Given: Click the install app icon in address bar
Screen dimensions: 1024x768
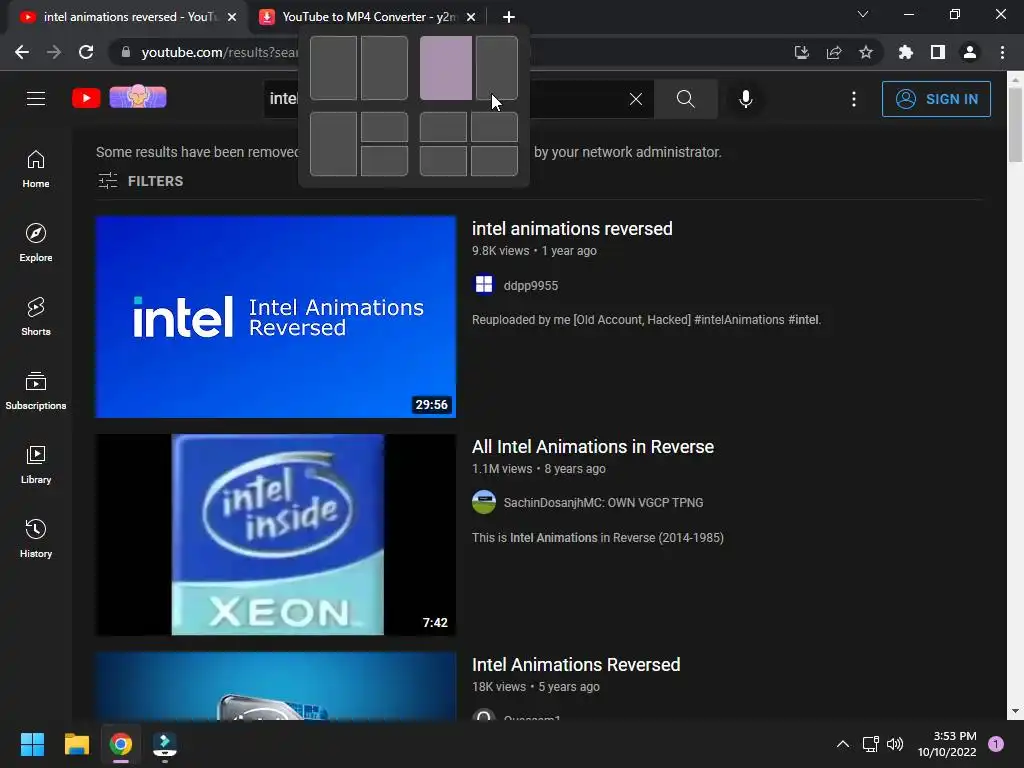Looking at the screenshot, I should 802,52.
